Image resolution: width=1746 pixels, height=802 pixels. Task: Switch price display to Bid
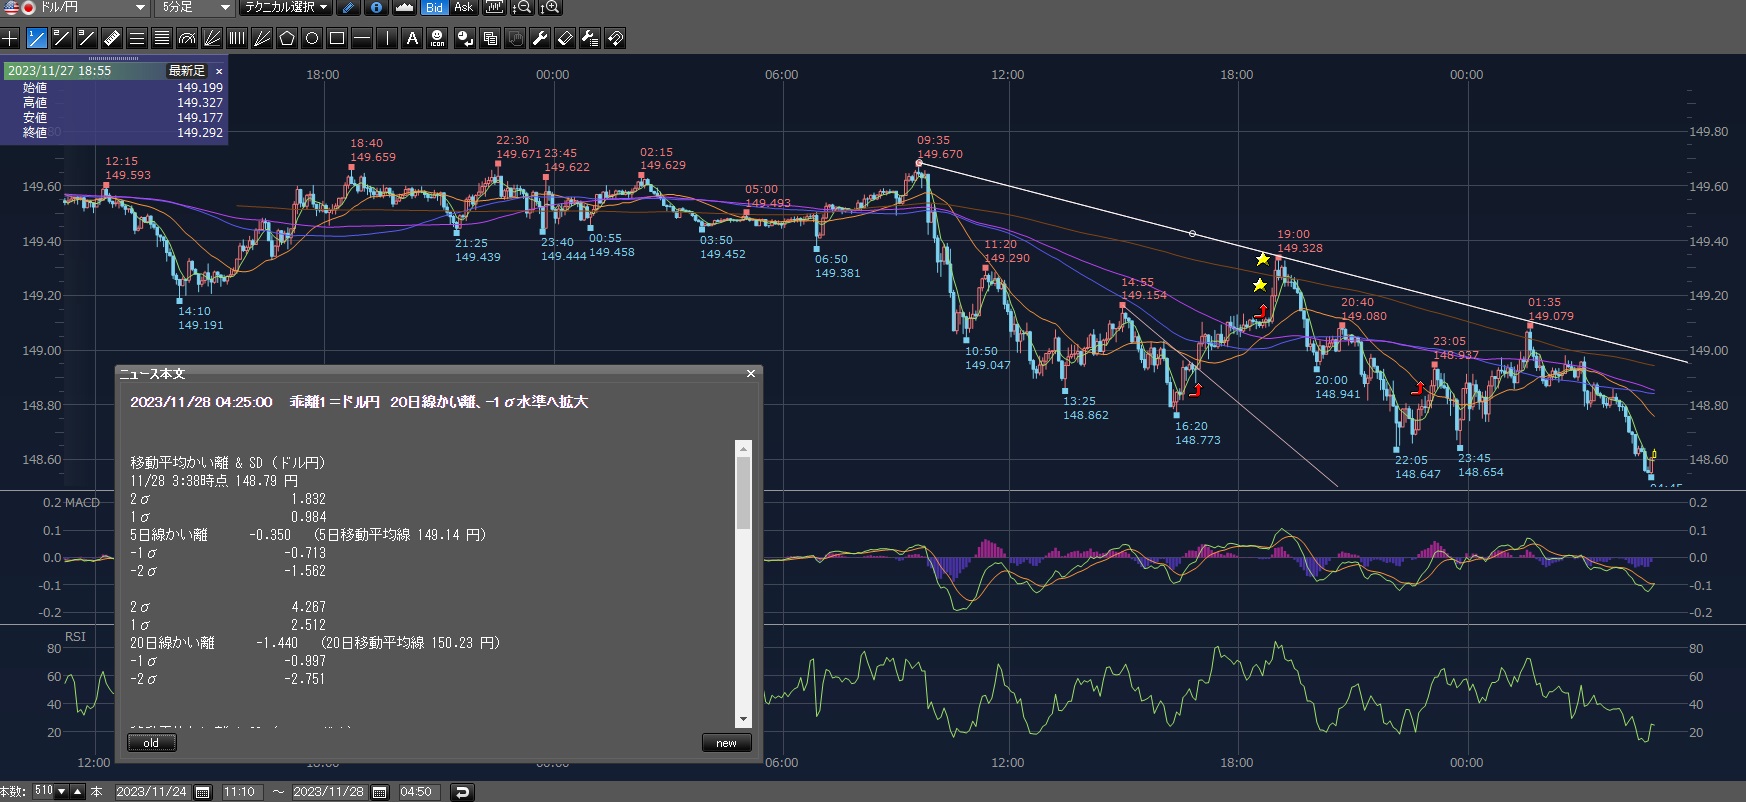coord(434,8)
